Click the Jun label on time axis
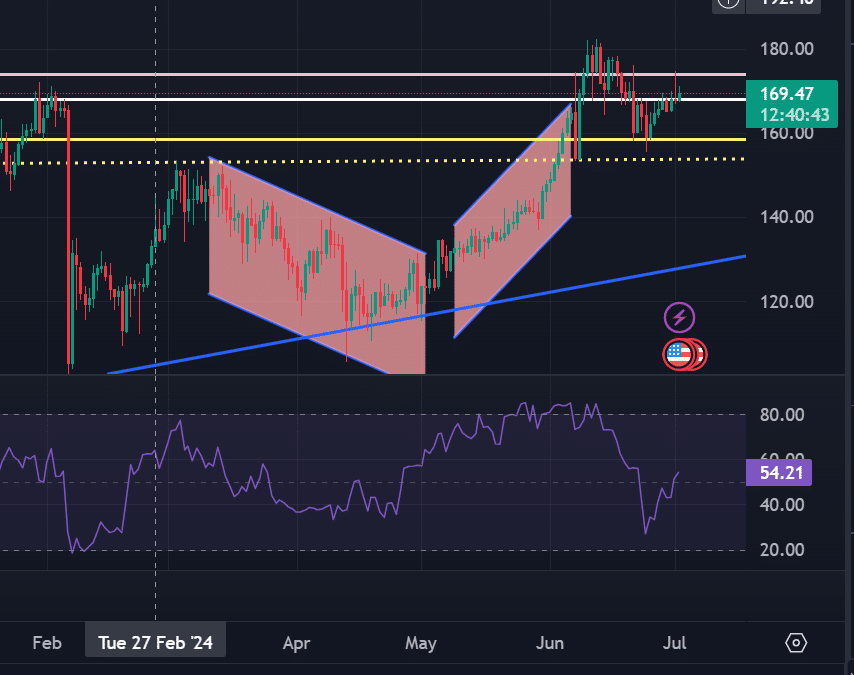Viewport: 855px width, 675px height. [x=549, y=642]
